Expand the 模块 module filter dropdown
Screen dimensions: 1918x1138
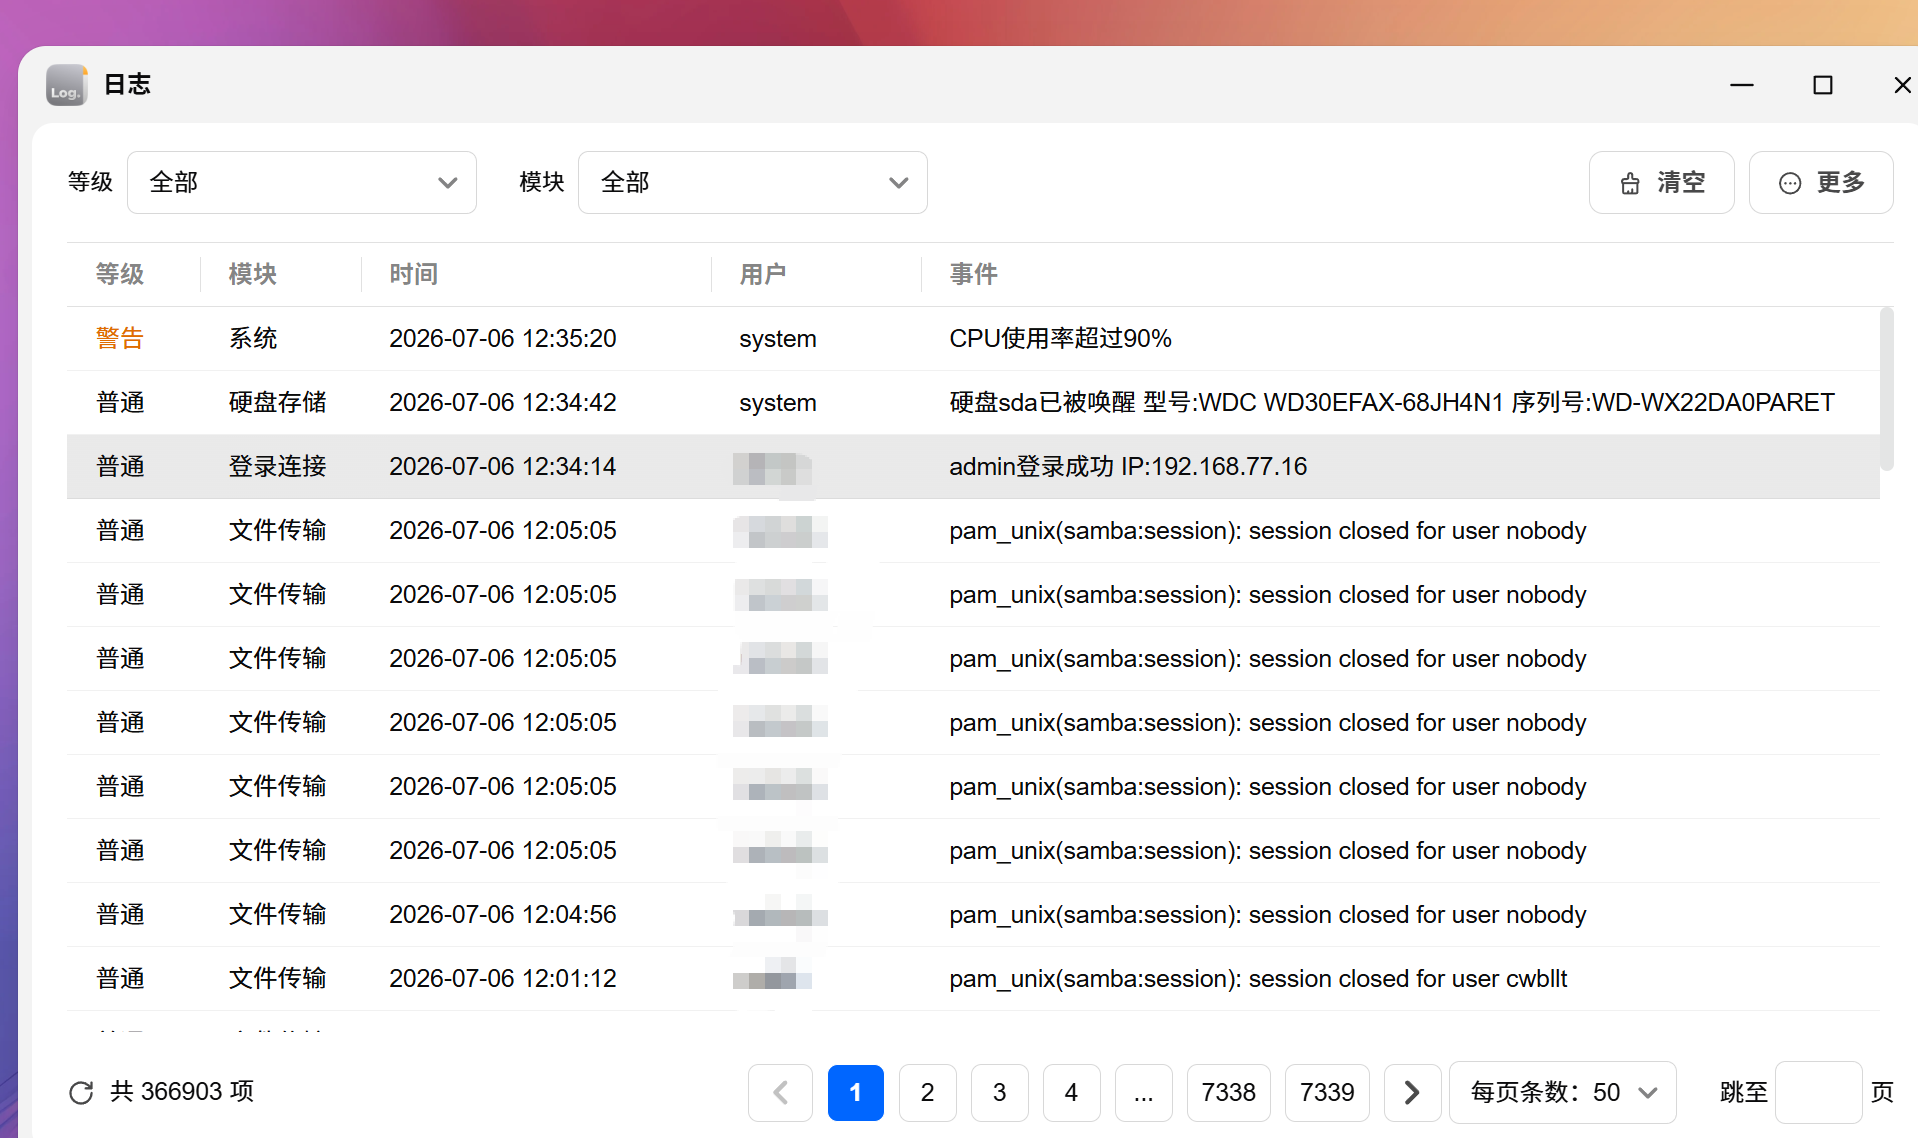point(752,182)
